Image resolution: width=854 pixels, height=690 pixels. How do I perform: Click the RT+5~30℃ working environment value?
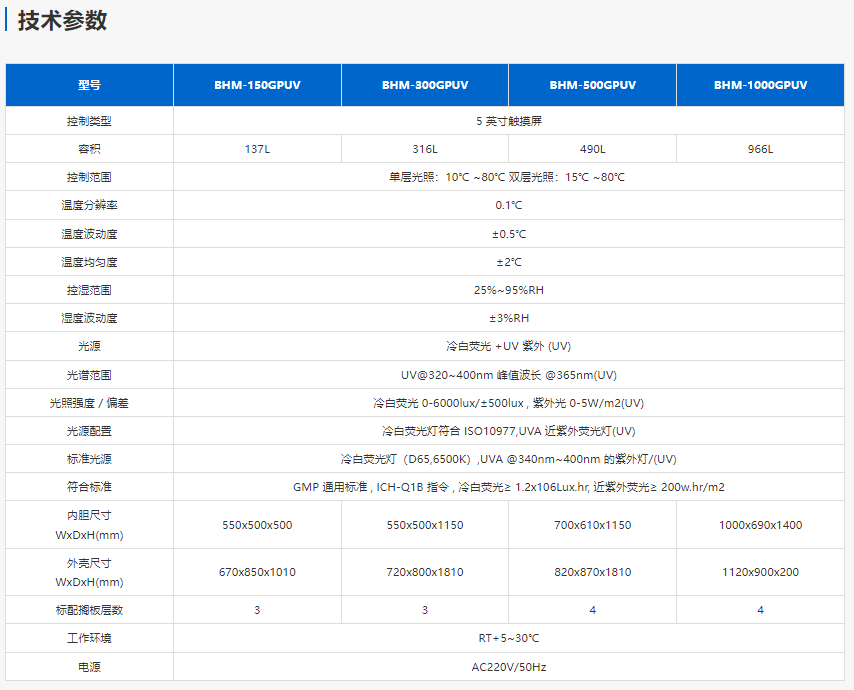pos(509,638)
